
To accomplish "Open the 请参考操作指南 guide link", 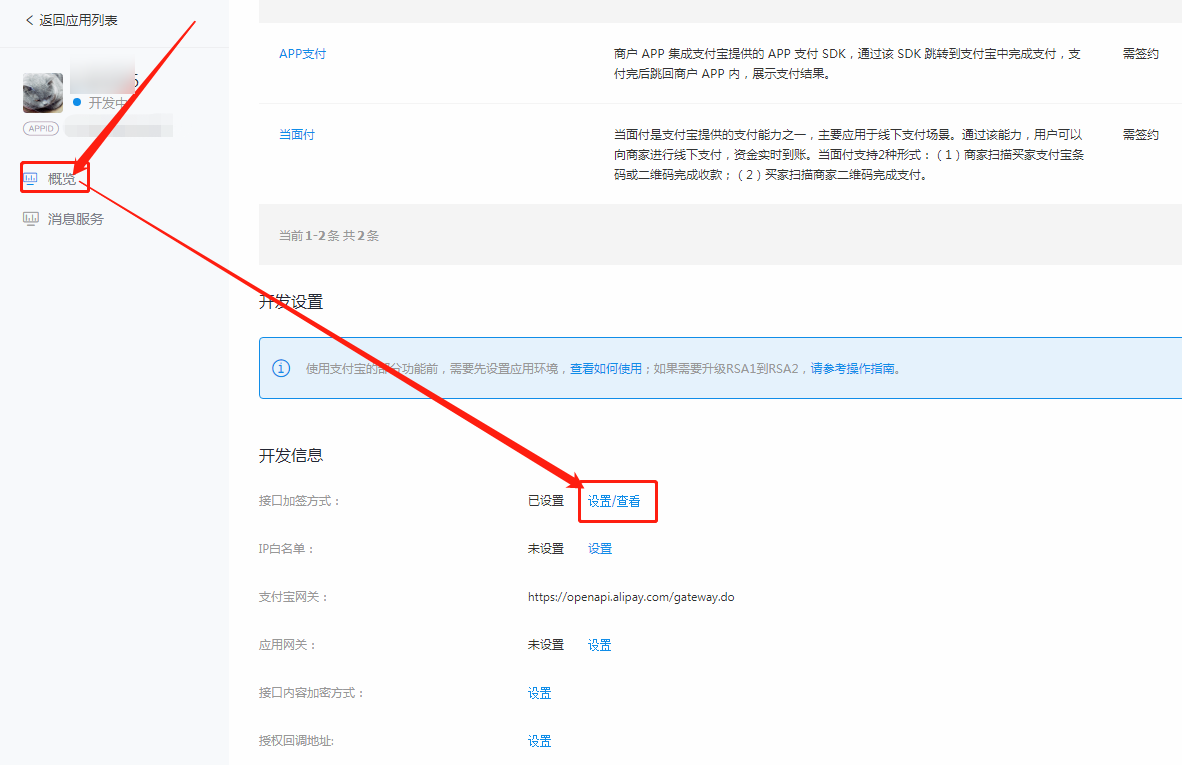I will click(x=852, y=368).
